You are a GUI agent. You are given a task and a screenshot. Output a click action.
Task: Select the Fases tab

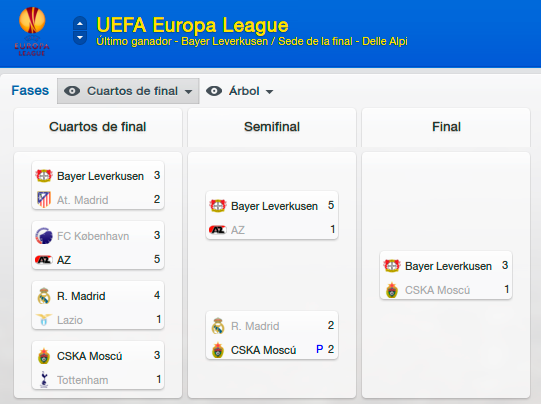(30, 90)
